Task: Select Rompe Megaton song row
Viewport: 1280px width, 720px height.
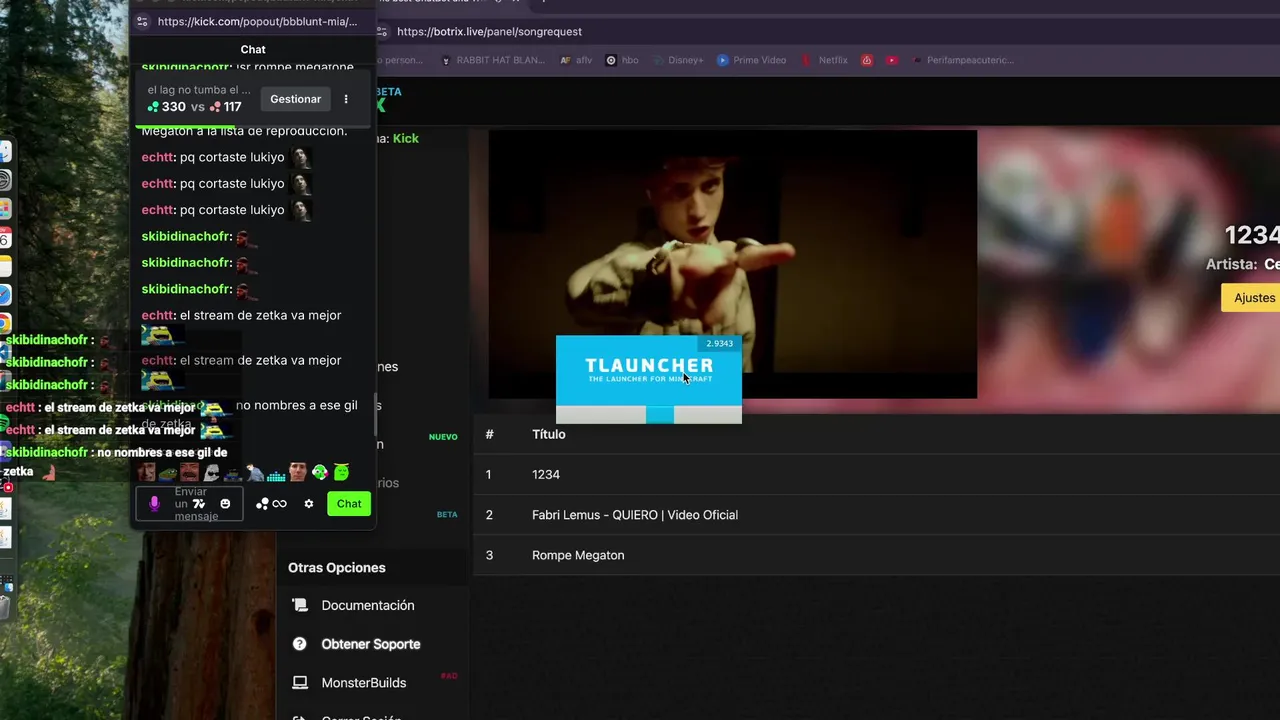Action: click(876, 555)
